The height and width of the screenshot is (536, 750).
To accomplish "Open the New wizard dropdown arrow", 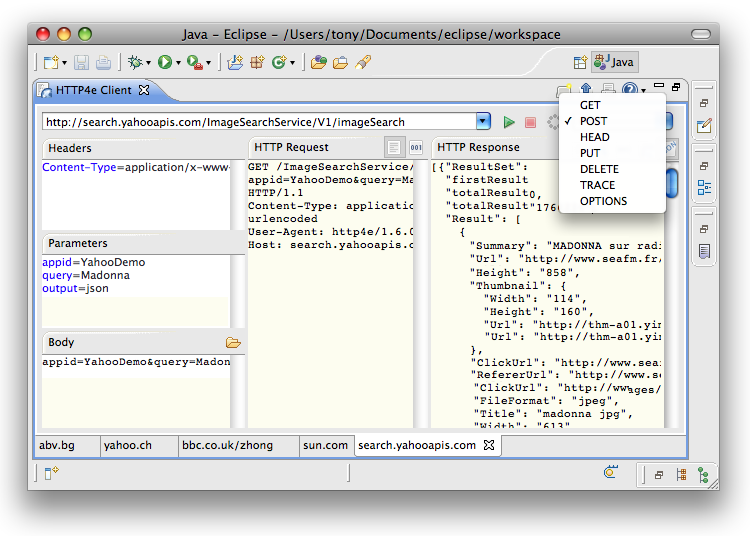I will [66, 63].
